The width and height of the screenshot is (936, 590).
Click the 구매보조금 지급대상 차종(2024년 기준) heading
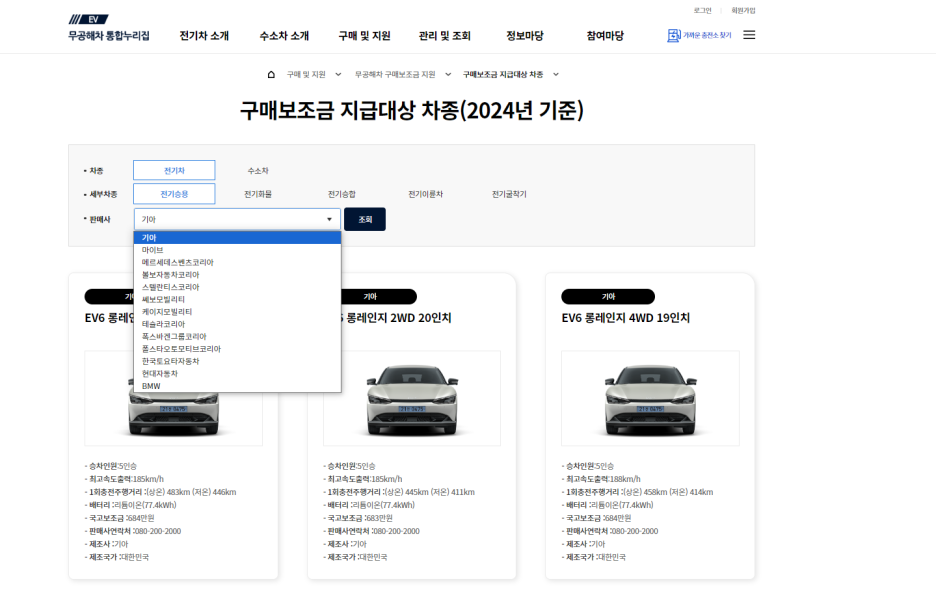pyautogui.click(x=411, y=110)
